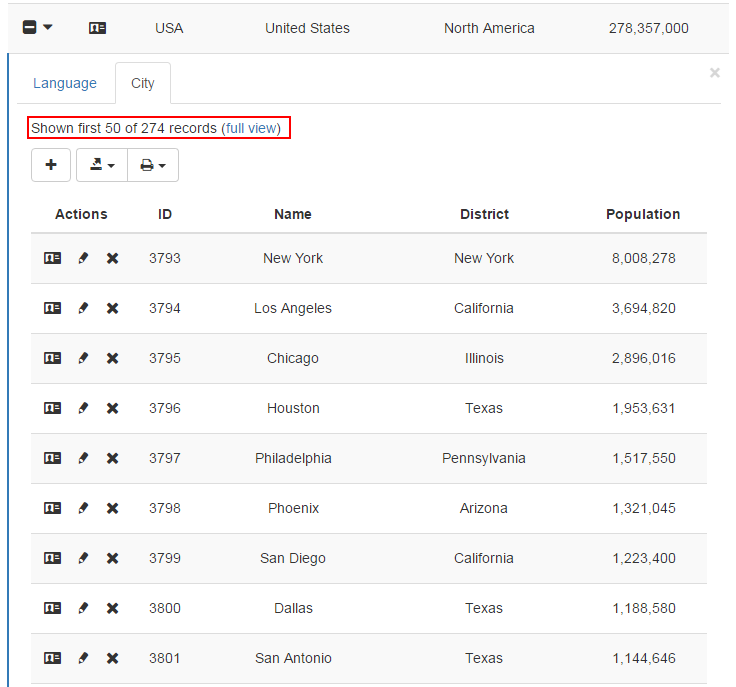
Task: Open the full view link
Action: click(x=251, y=128)
